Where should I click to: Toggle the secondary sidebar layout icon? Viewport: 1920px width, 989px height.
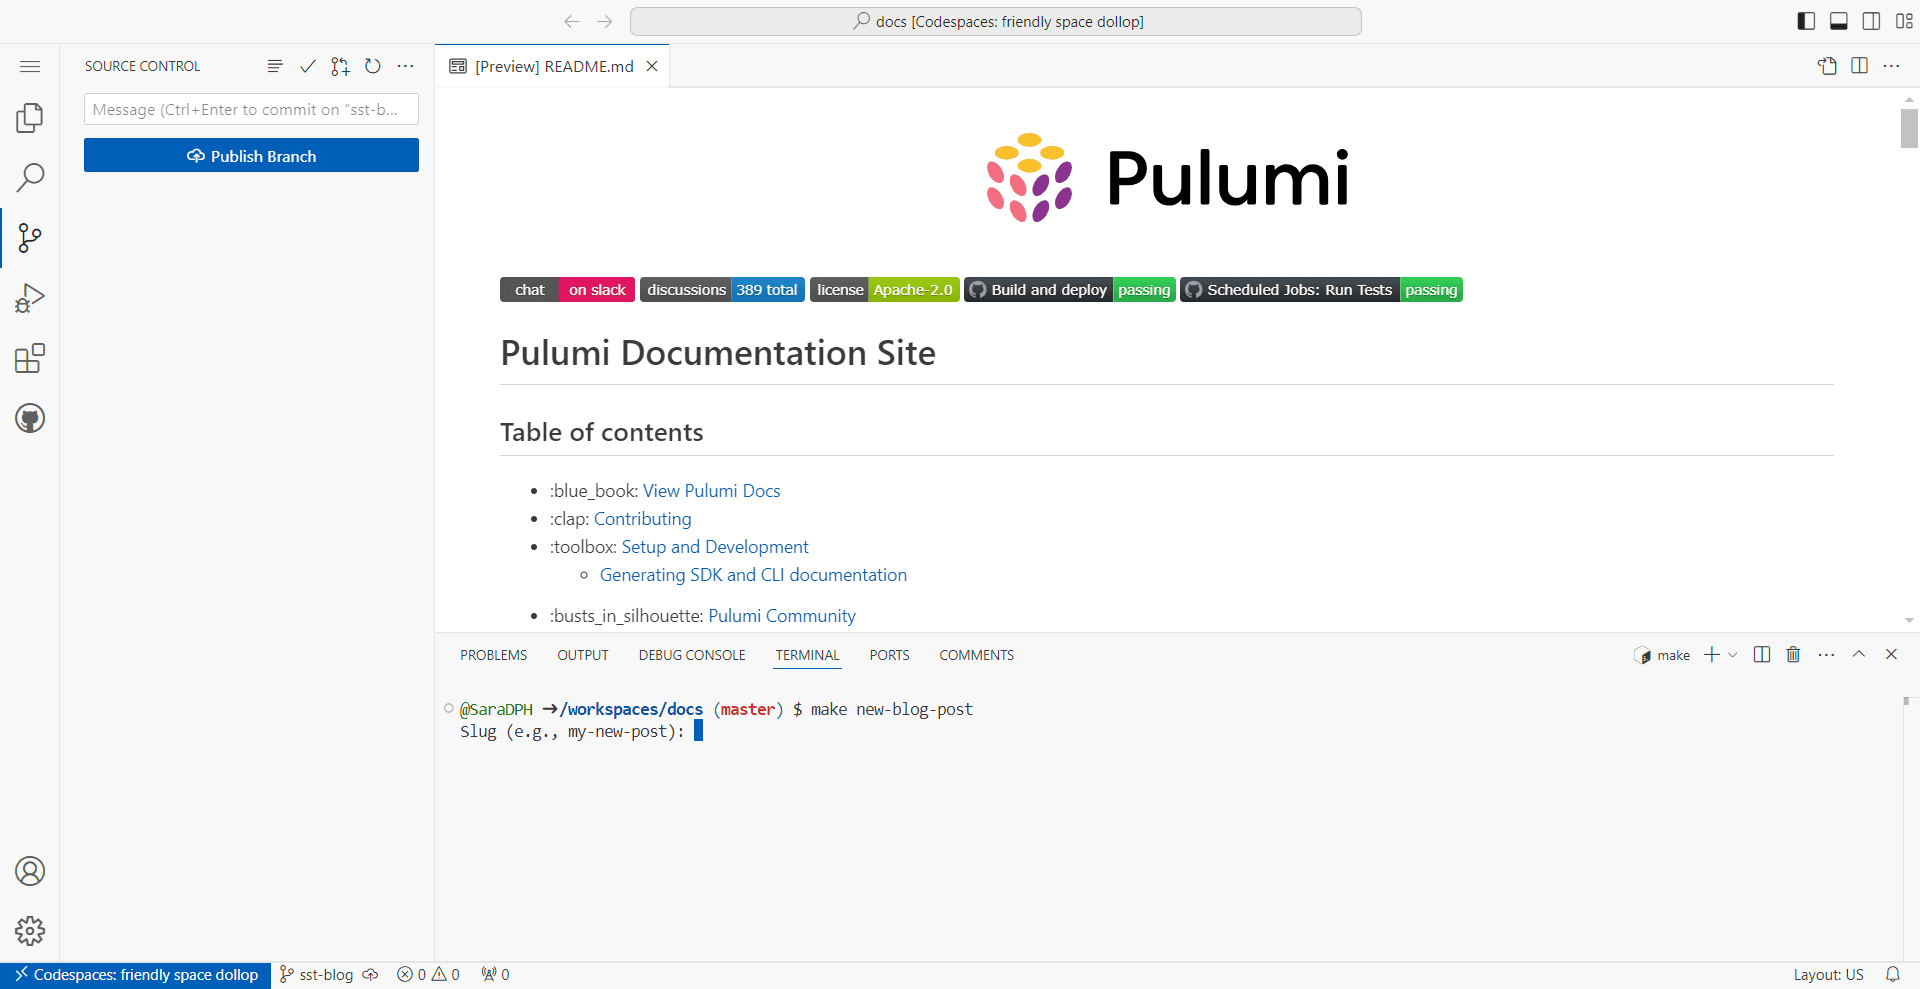[1871, 21]
